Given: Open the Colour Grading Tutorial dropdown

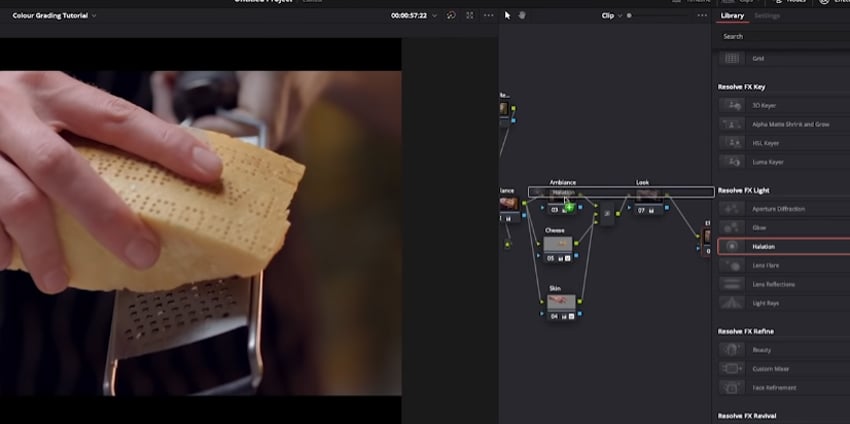Looking at the screenshot, I should pos(54,16).
